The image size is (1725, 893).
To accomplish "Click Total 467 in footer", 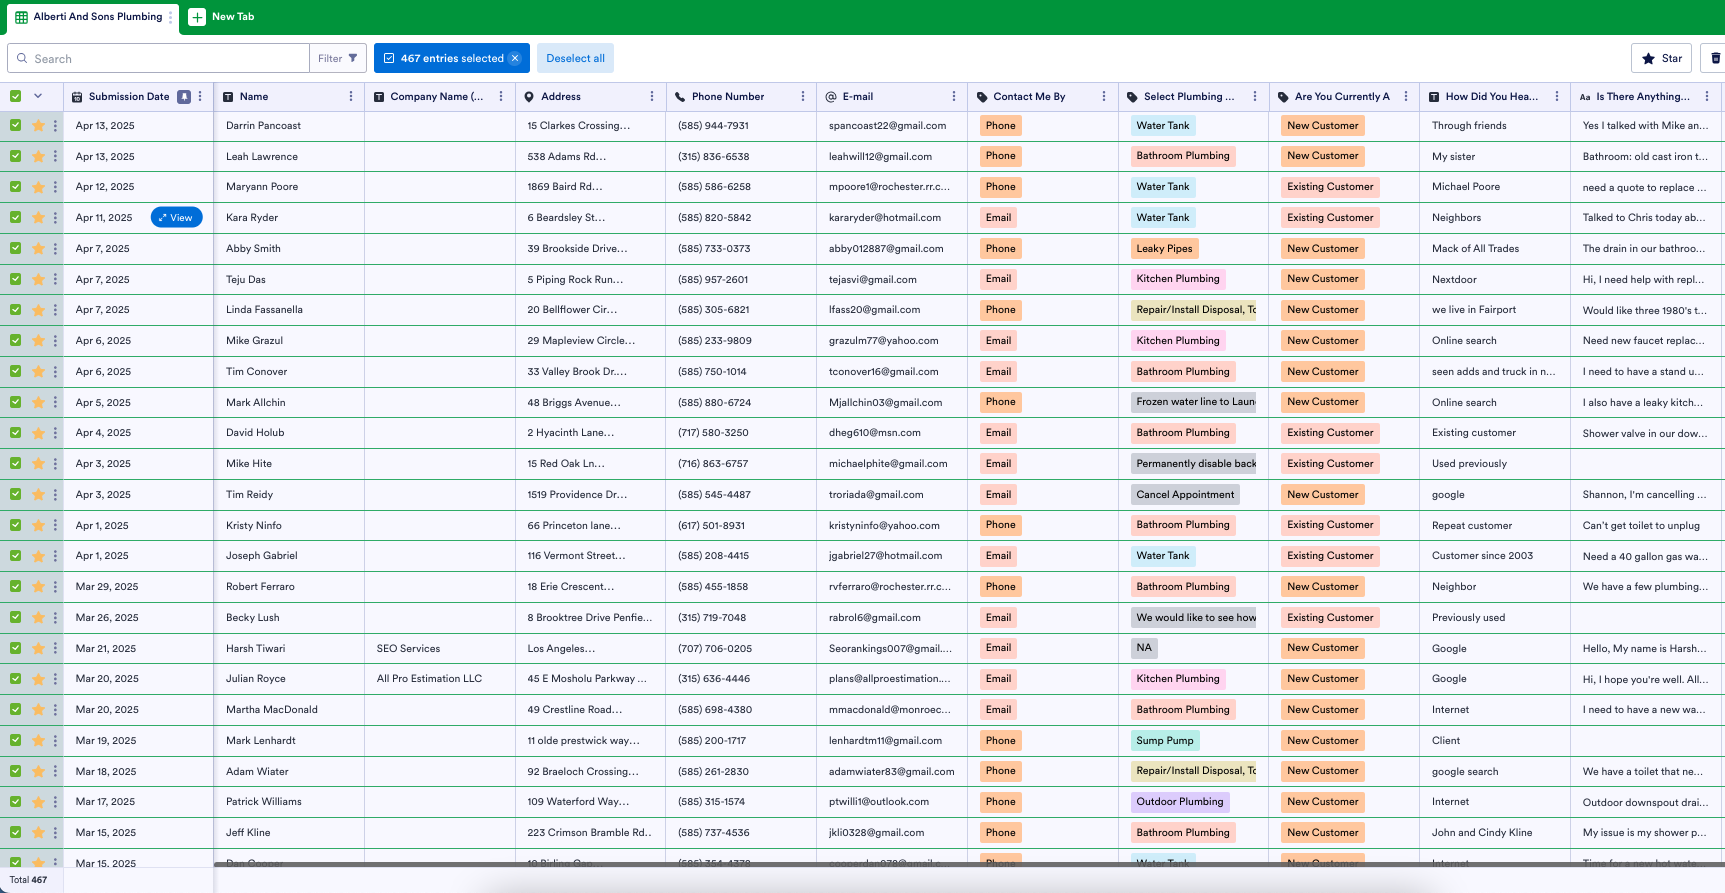I will pyautogui.click(x=29, y=880).
